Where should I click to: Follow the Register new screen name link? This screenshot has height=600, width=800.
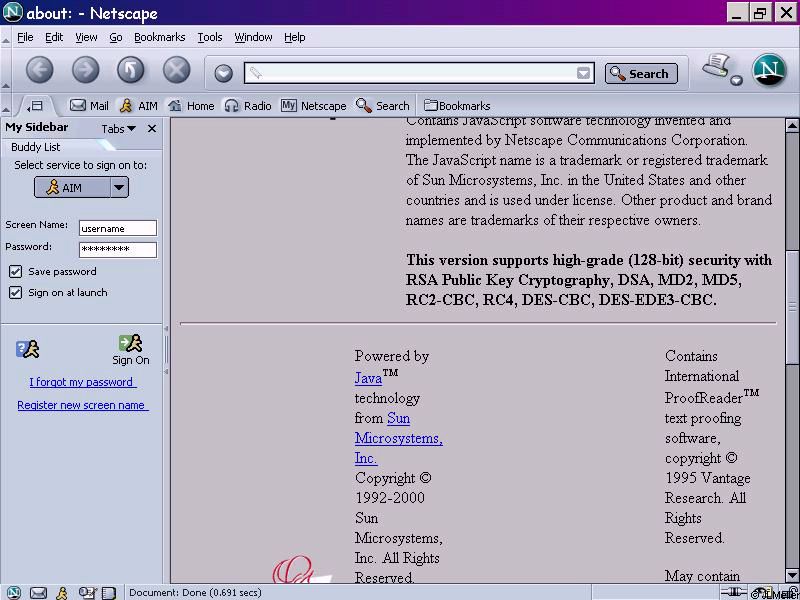pyautogui.click(x=83, y=405)
